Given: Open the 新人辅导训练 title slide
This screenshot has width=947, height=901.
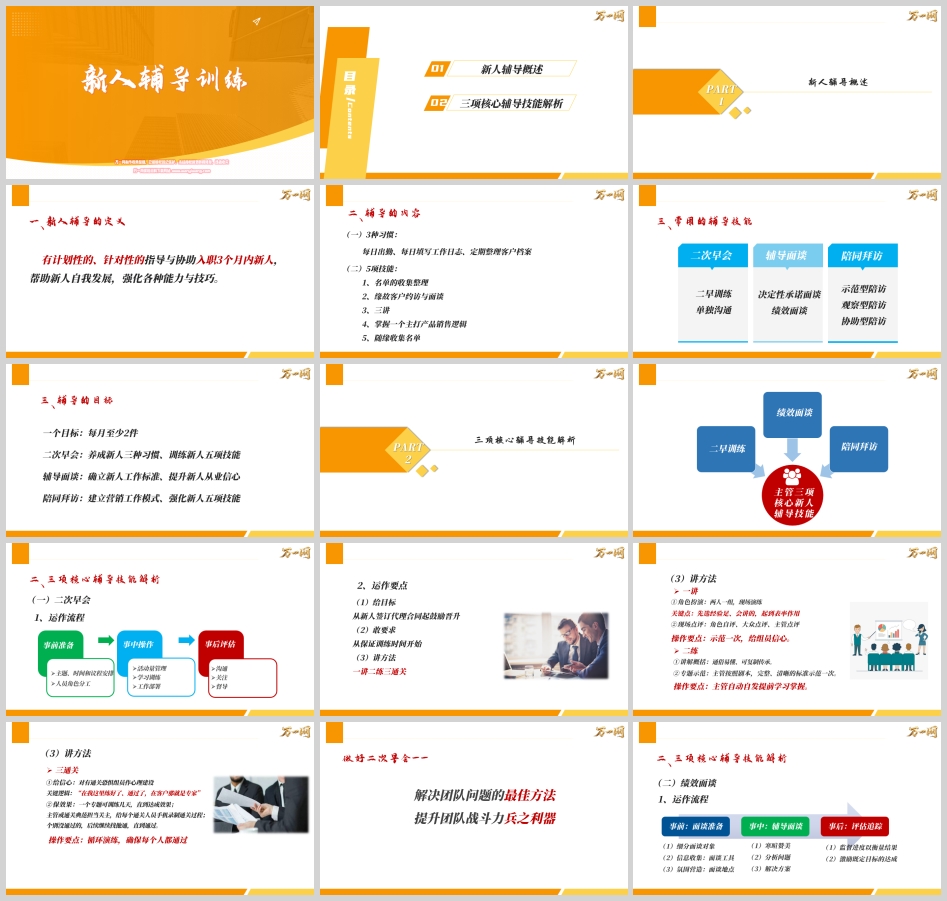Looking at the screenshot, I should [x=160, y=92].
